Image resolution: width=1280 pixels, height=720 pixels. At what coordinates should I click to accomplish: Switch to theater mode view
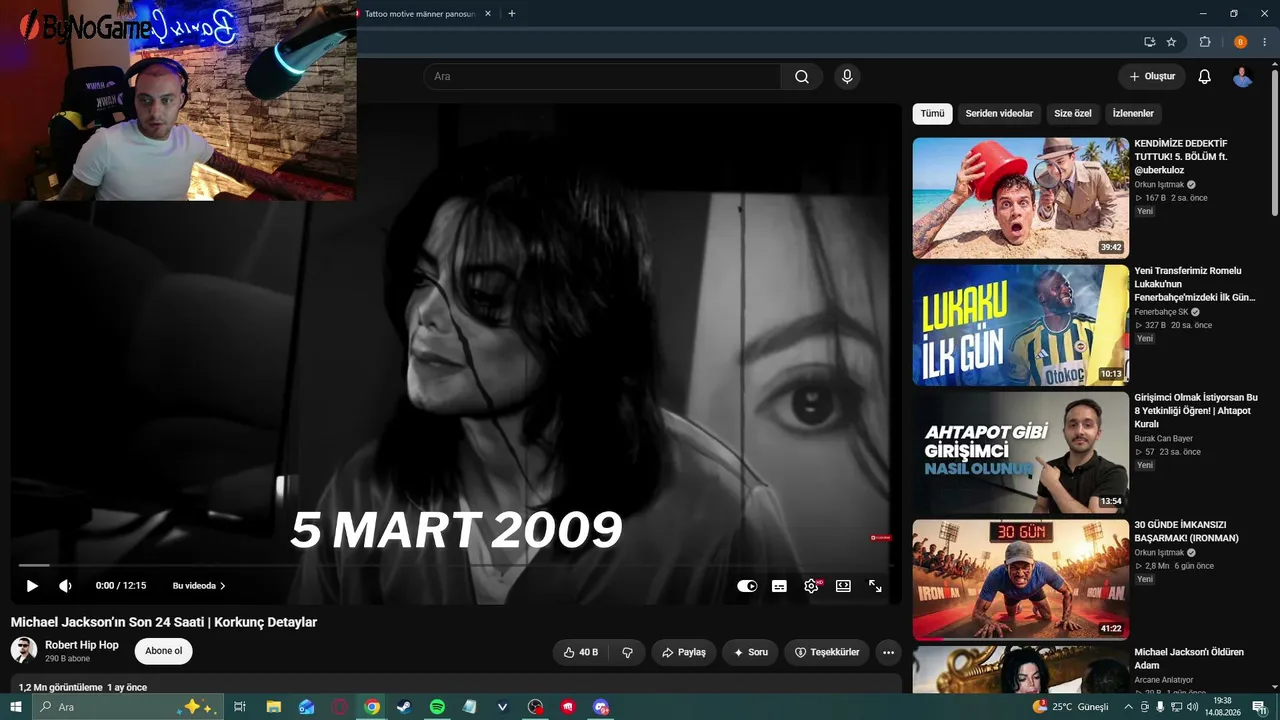click(843, 586)
